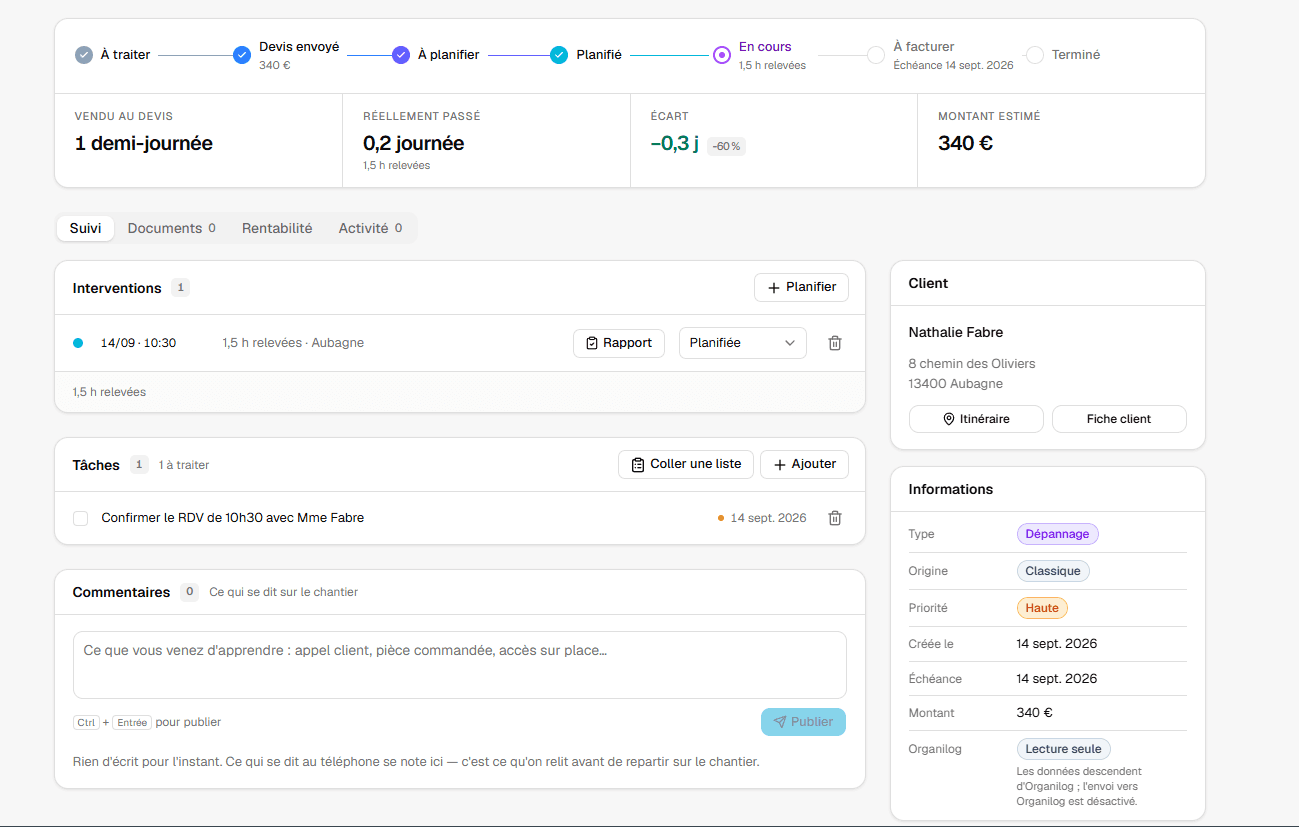Click the −0,3 j écart value
The image size is (1299, 827).
click(x=674, y=143)
